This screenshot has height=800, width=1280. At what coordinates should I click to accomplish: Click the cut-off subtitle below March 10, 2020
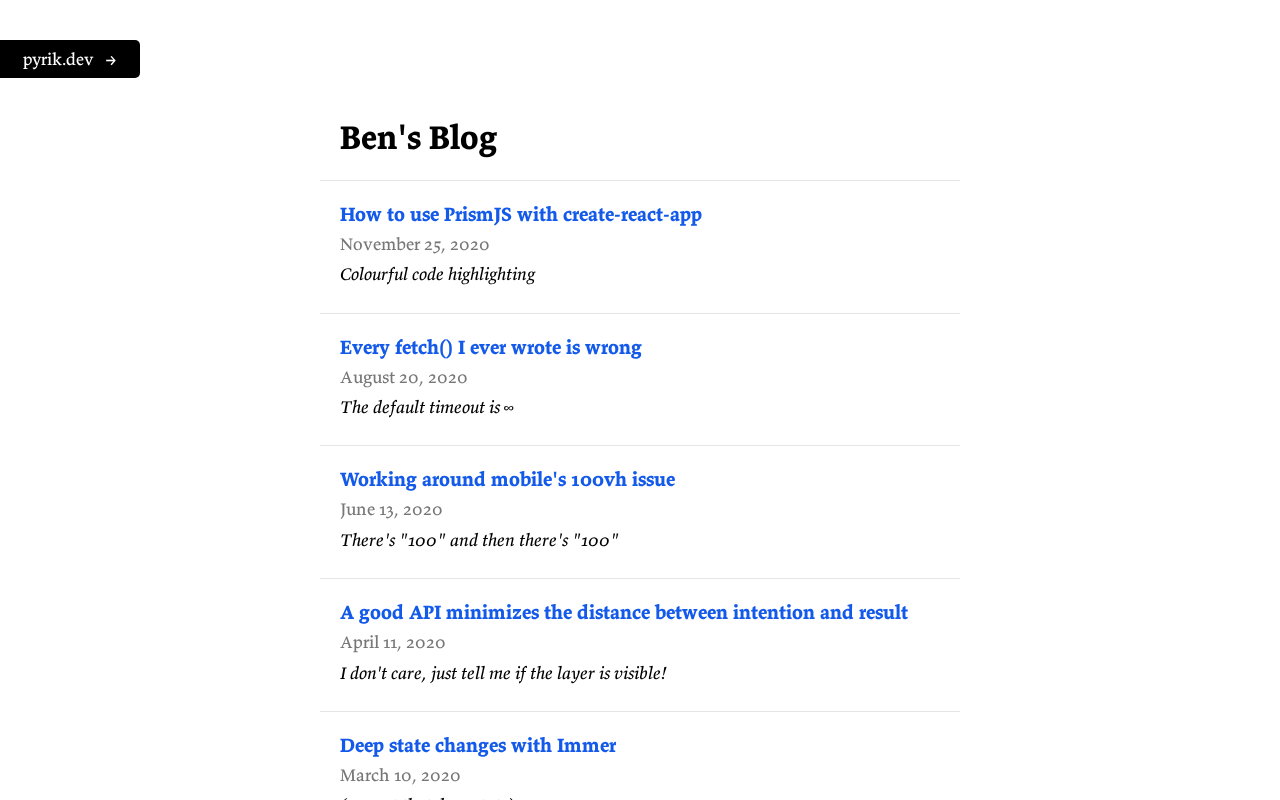click(428, 797)
